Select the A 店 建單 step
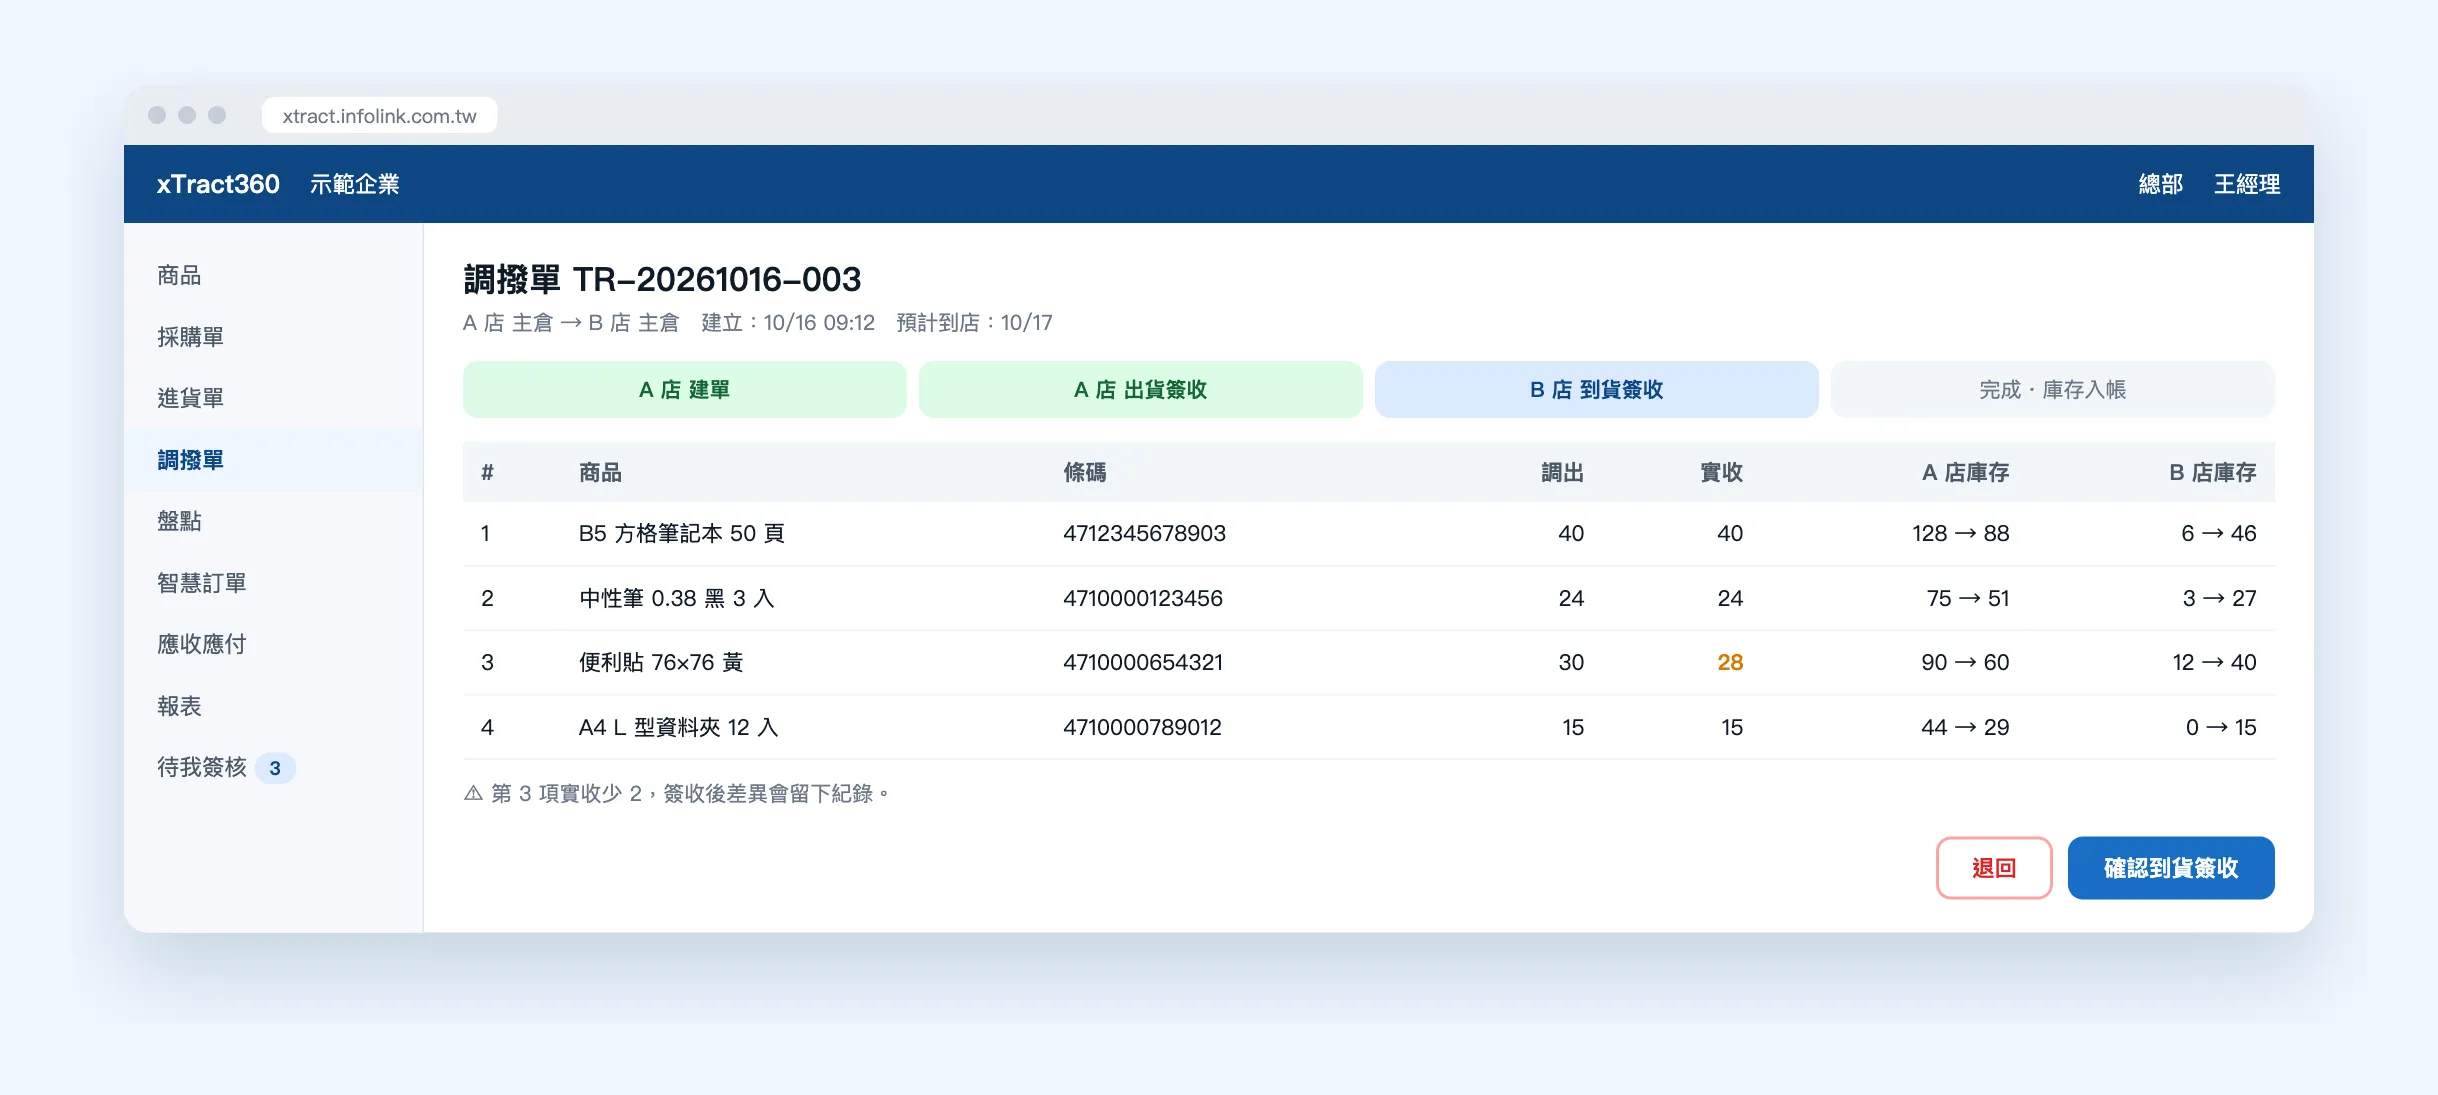This screenshot has height=1095, width=2438. point(684,389)
